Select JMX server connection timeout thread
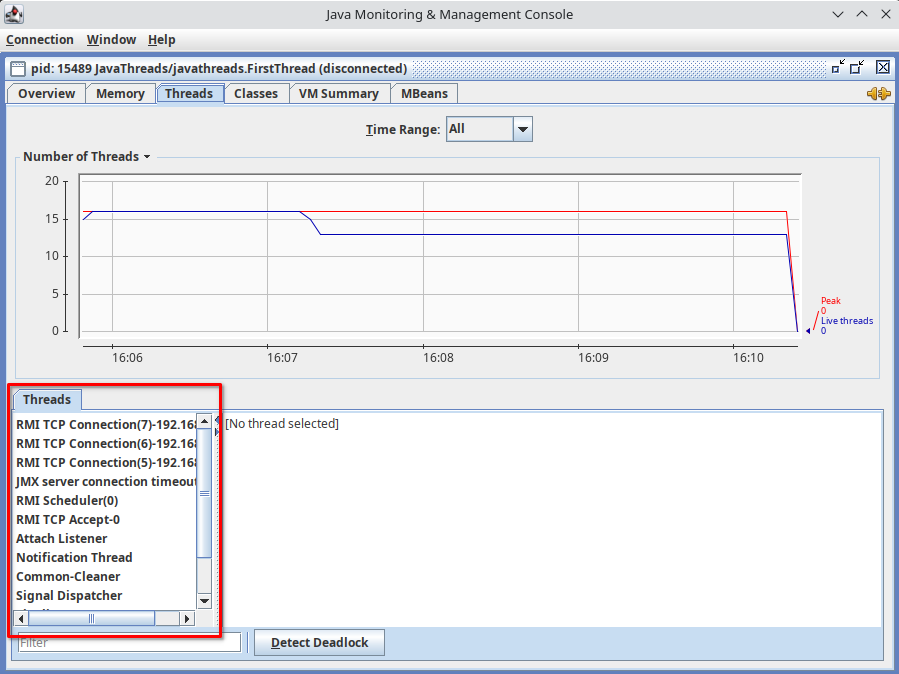The height and width of the screenshot is (674, 899). click(x=106, y=481)
